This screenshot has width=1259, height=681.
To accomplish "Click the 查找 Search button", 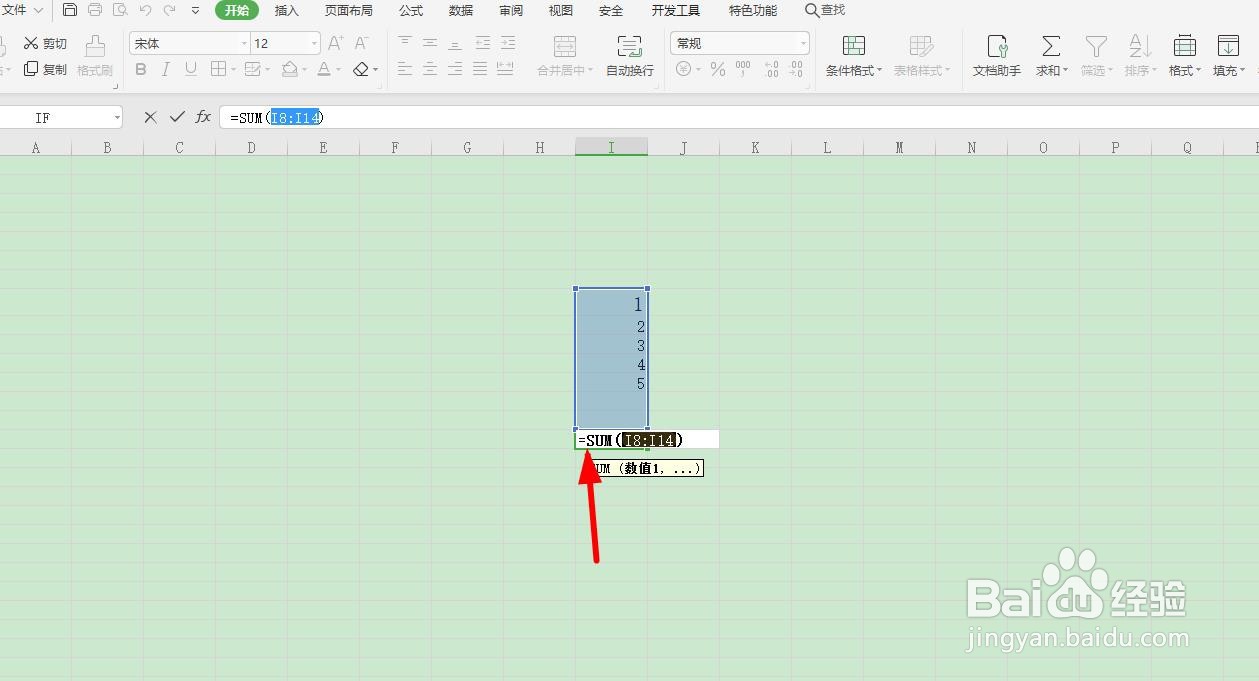I will click(x=825, y=10).
